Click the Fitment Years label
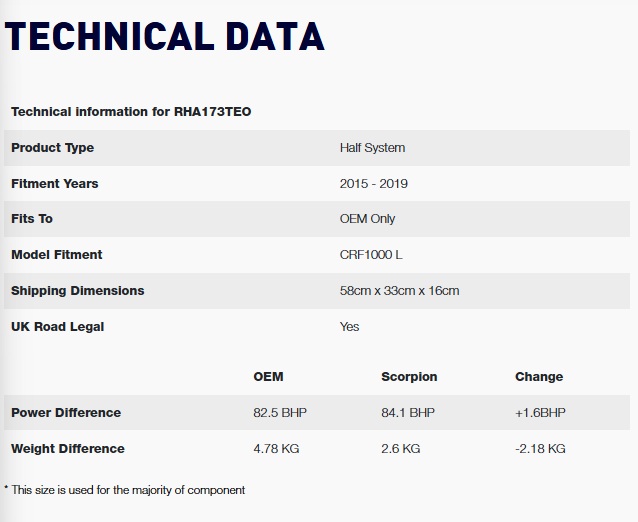This screenshot has height=522, width=638. click(55, 183)
